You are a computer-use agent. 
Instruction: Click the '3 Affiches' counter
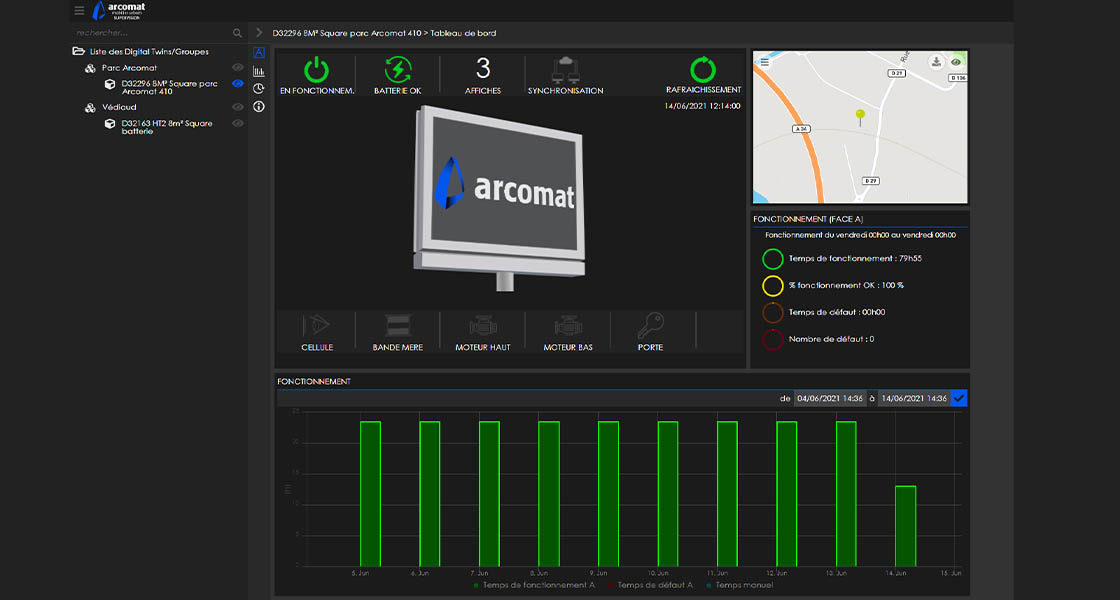[x=483, y=75]
